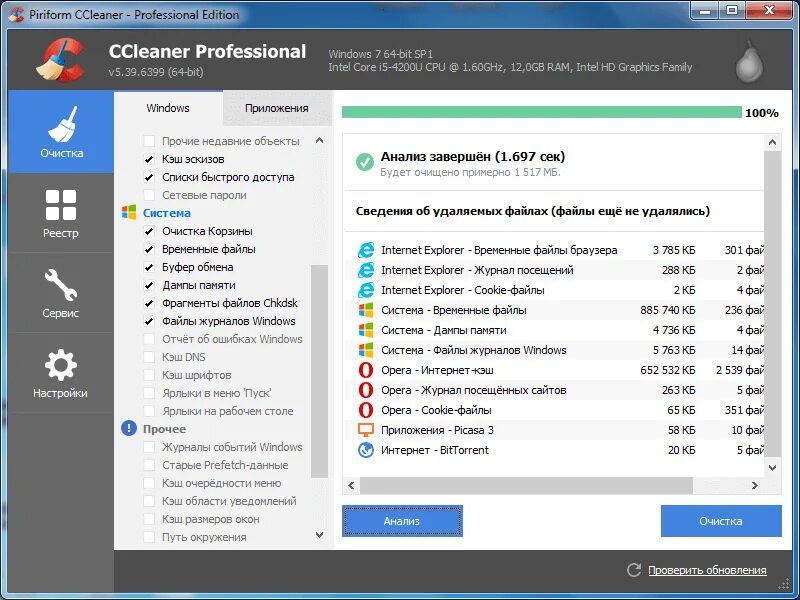Click the up arrow of the options list scrollbar
The image size is (800, 600).
tap(319, 140)
